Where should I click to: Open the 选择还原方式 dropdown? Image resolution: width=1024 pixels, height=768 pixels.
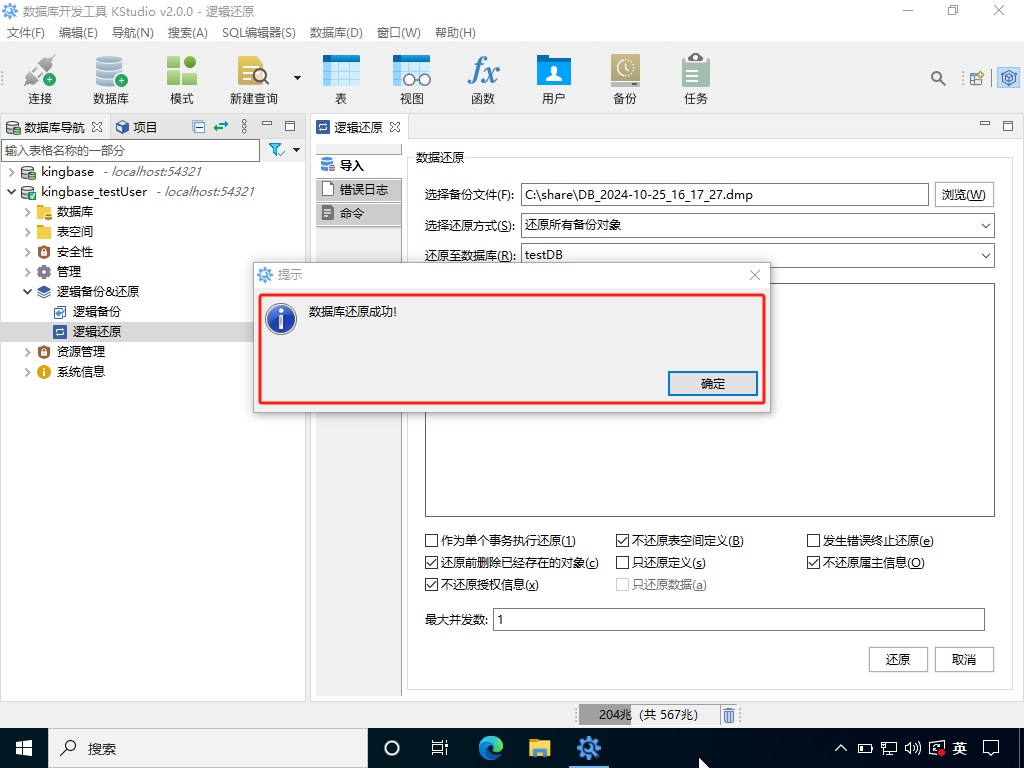(x=757, y=225)
